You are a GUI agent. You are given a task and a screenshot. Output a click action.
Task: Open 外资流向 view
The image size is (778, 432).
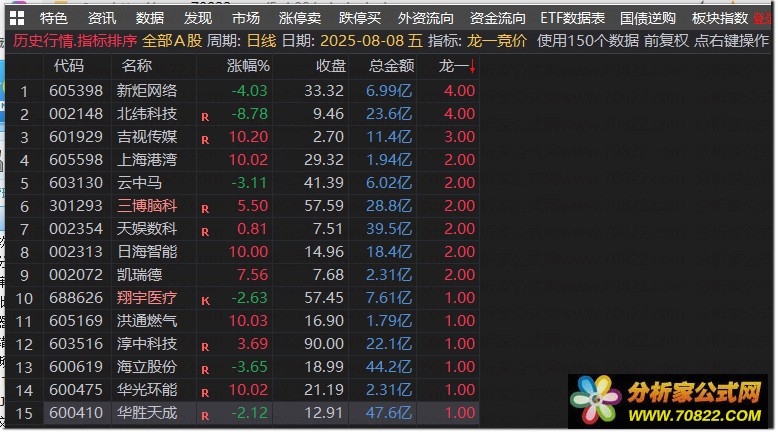point(426,18)
